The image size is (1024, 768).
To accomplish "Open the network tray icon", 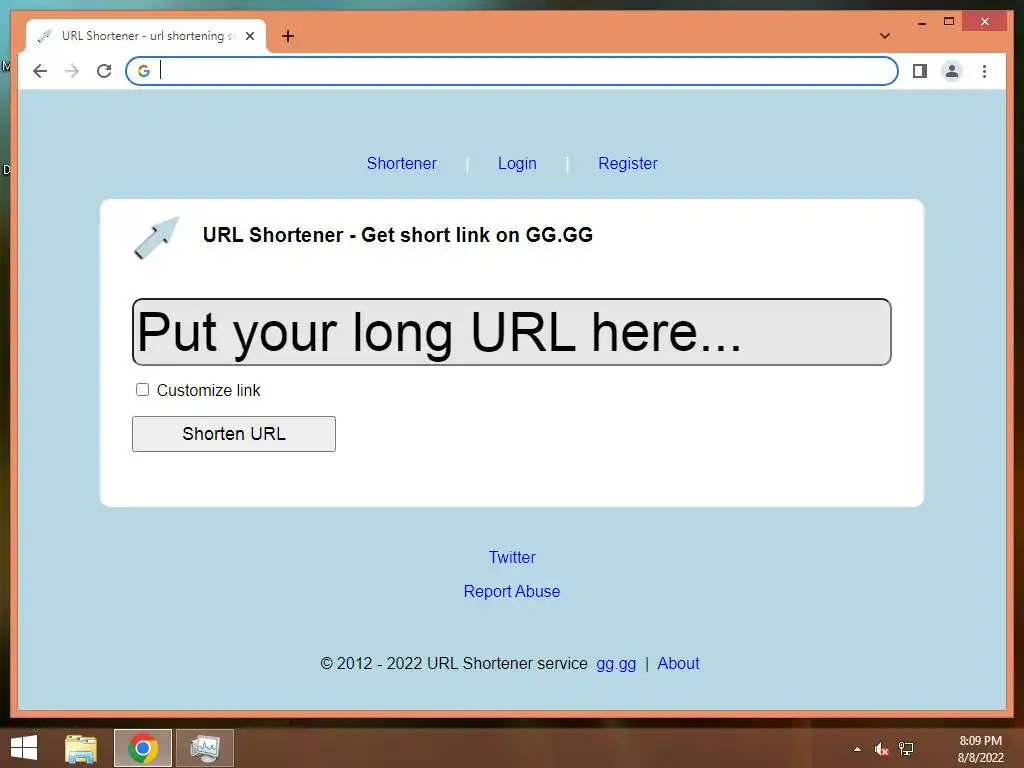I will (x=906, y=749).
